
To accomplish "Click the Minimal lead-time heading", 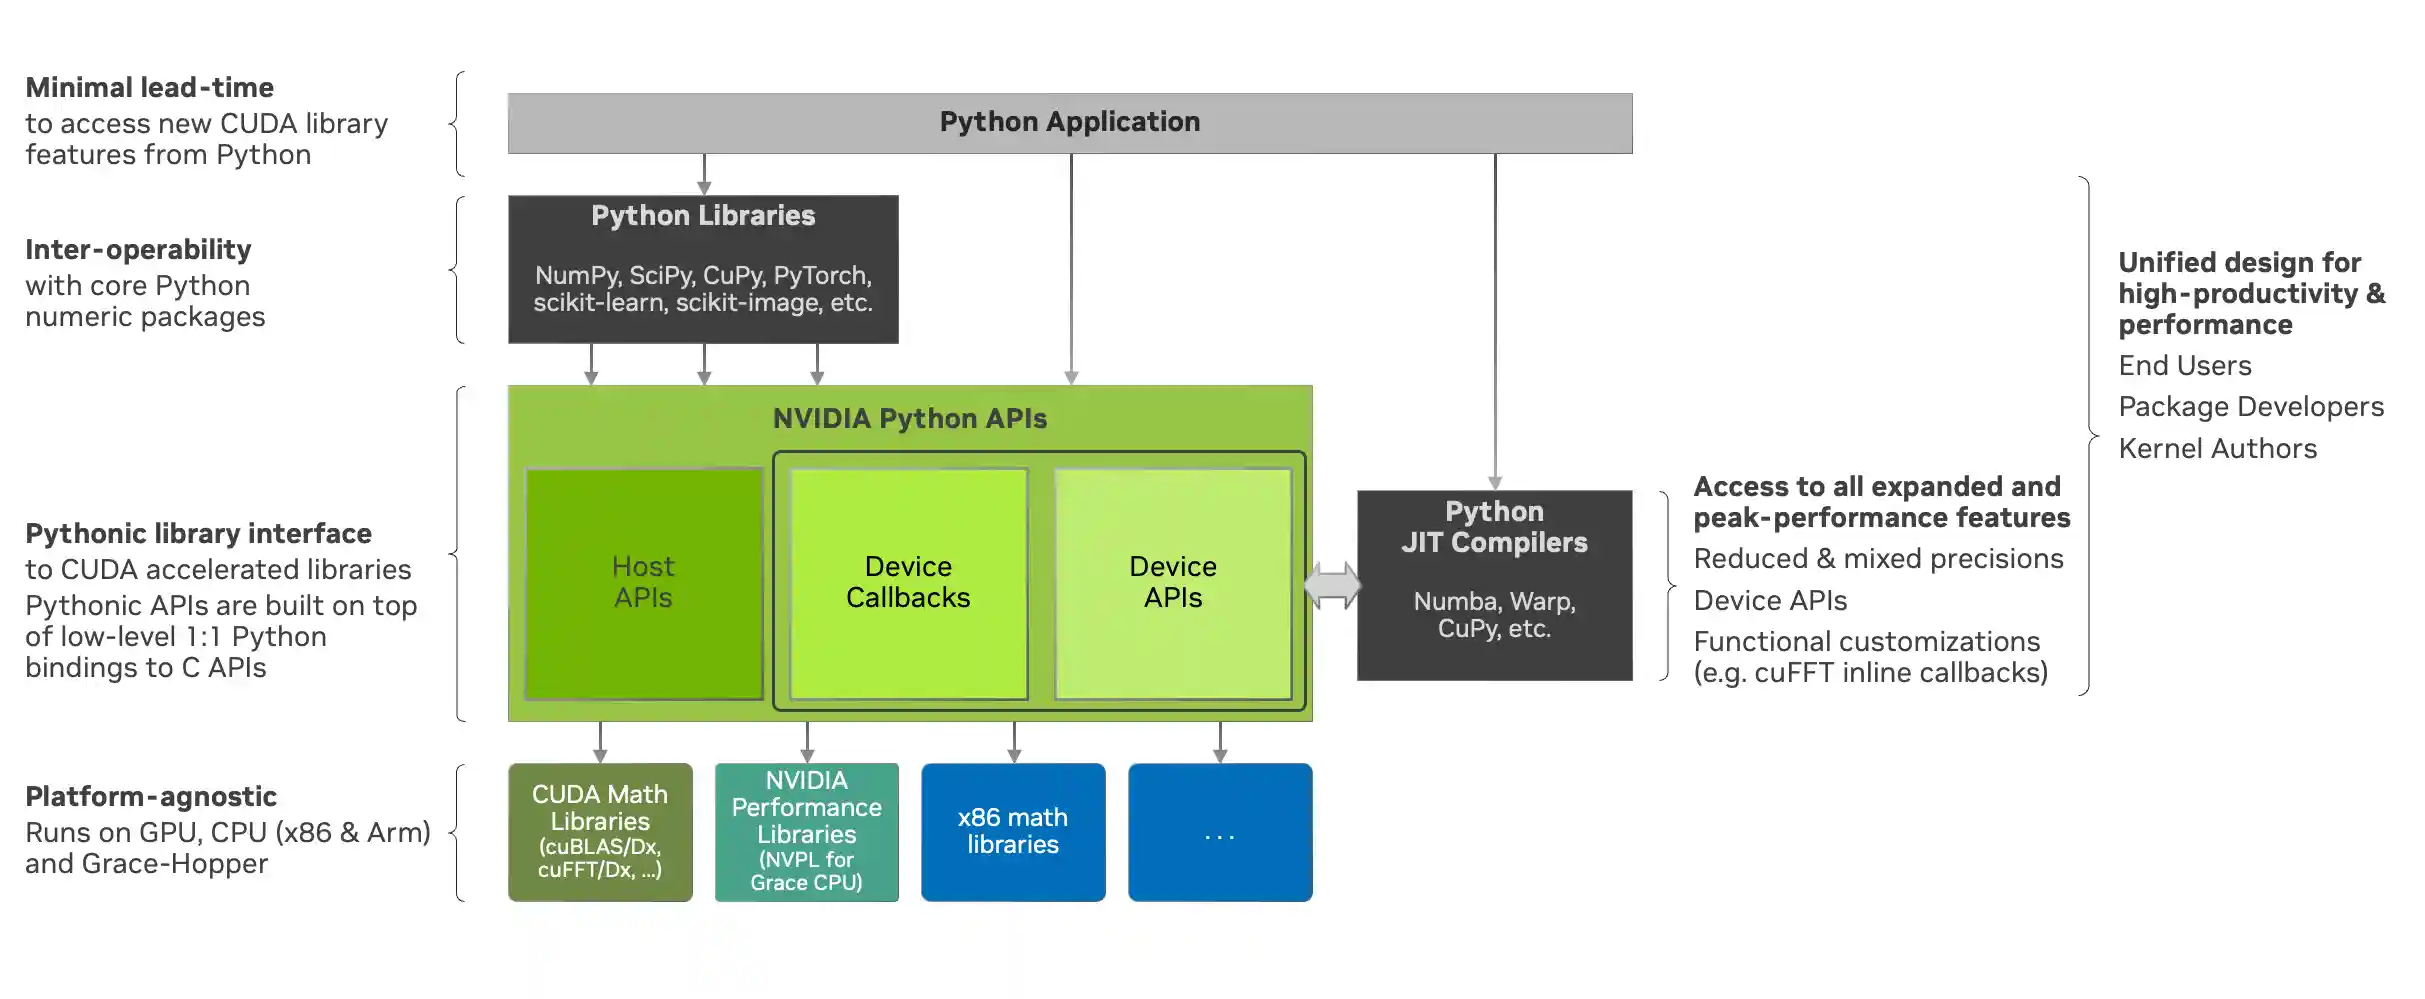I will tap(149, 87).
